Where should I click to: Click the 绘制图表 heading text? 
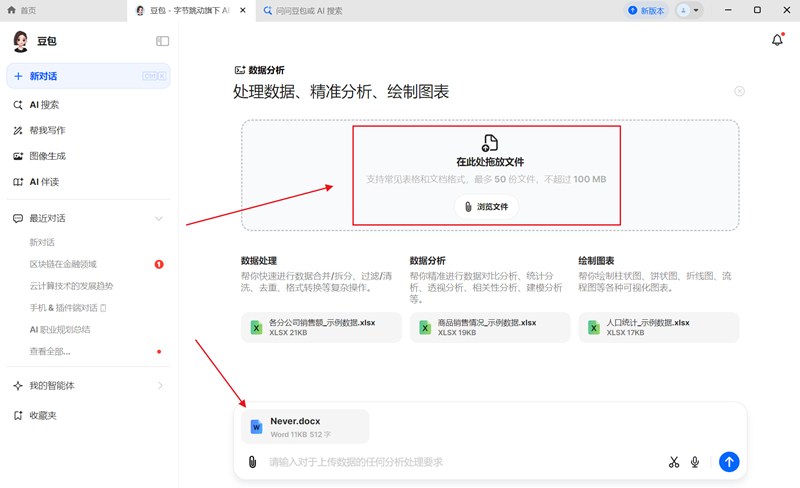tap(596, 261)
